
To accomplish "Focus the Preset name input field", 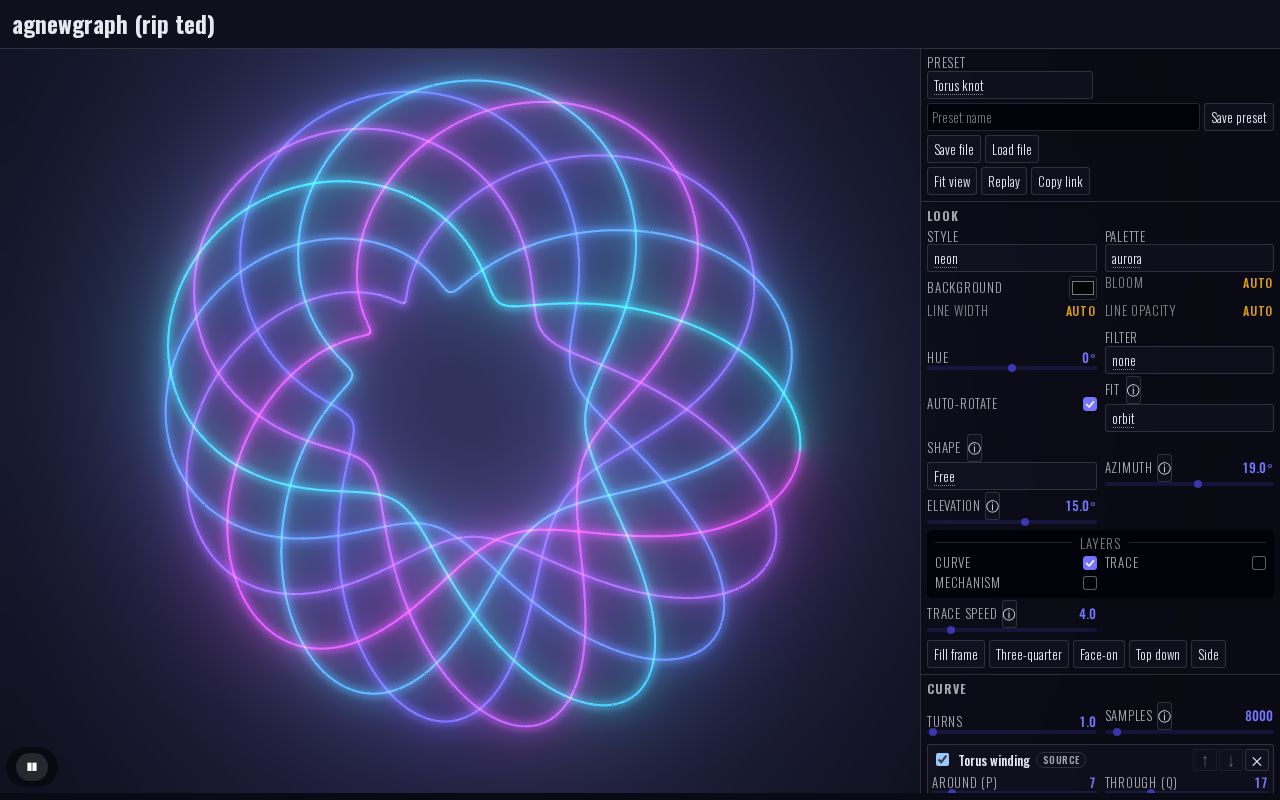I will (x=1063, y=117).
